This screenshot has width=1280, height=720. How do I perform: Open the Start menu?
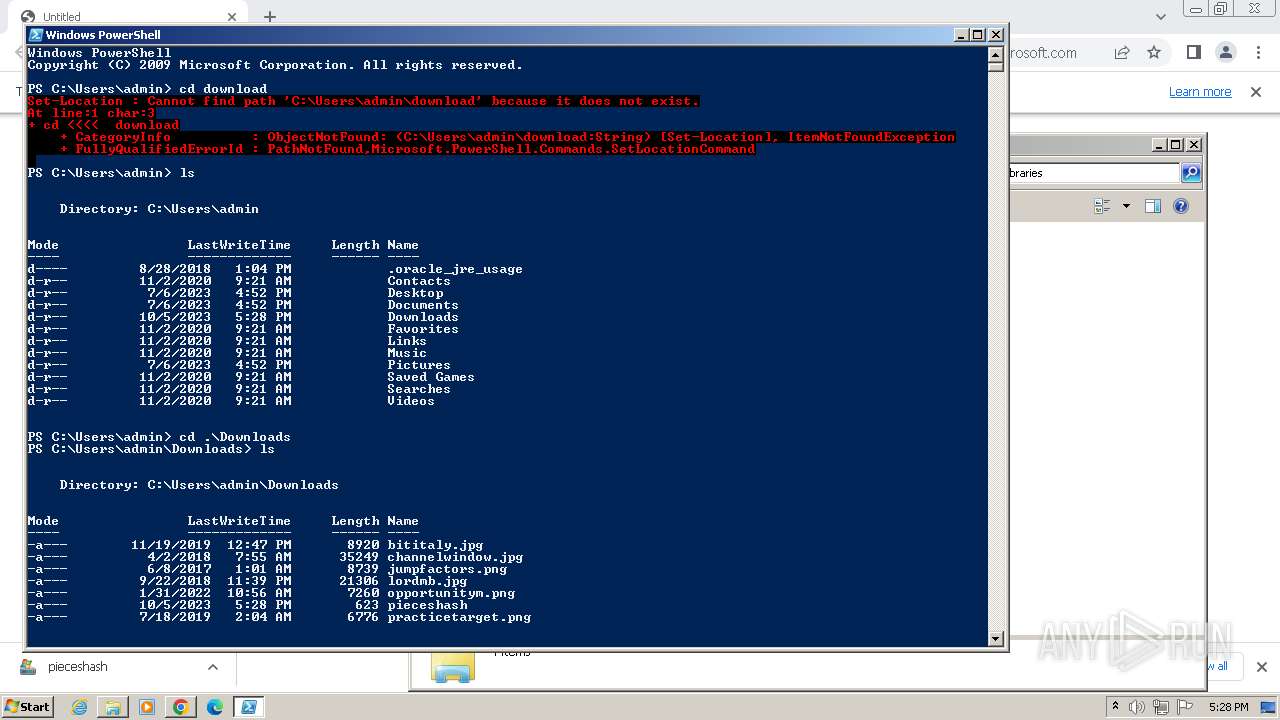pyautogui.click(x=27, y=706)
